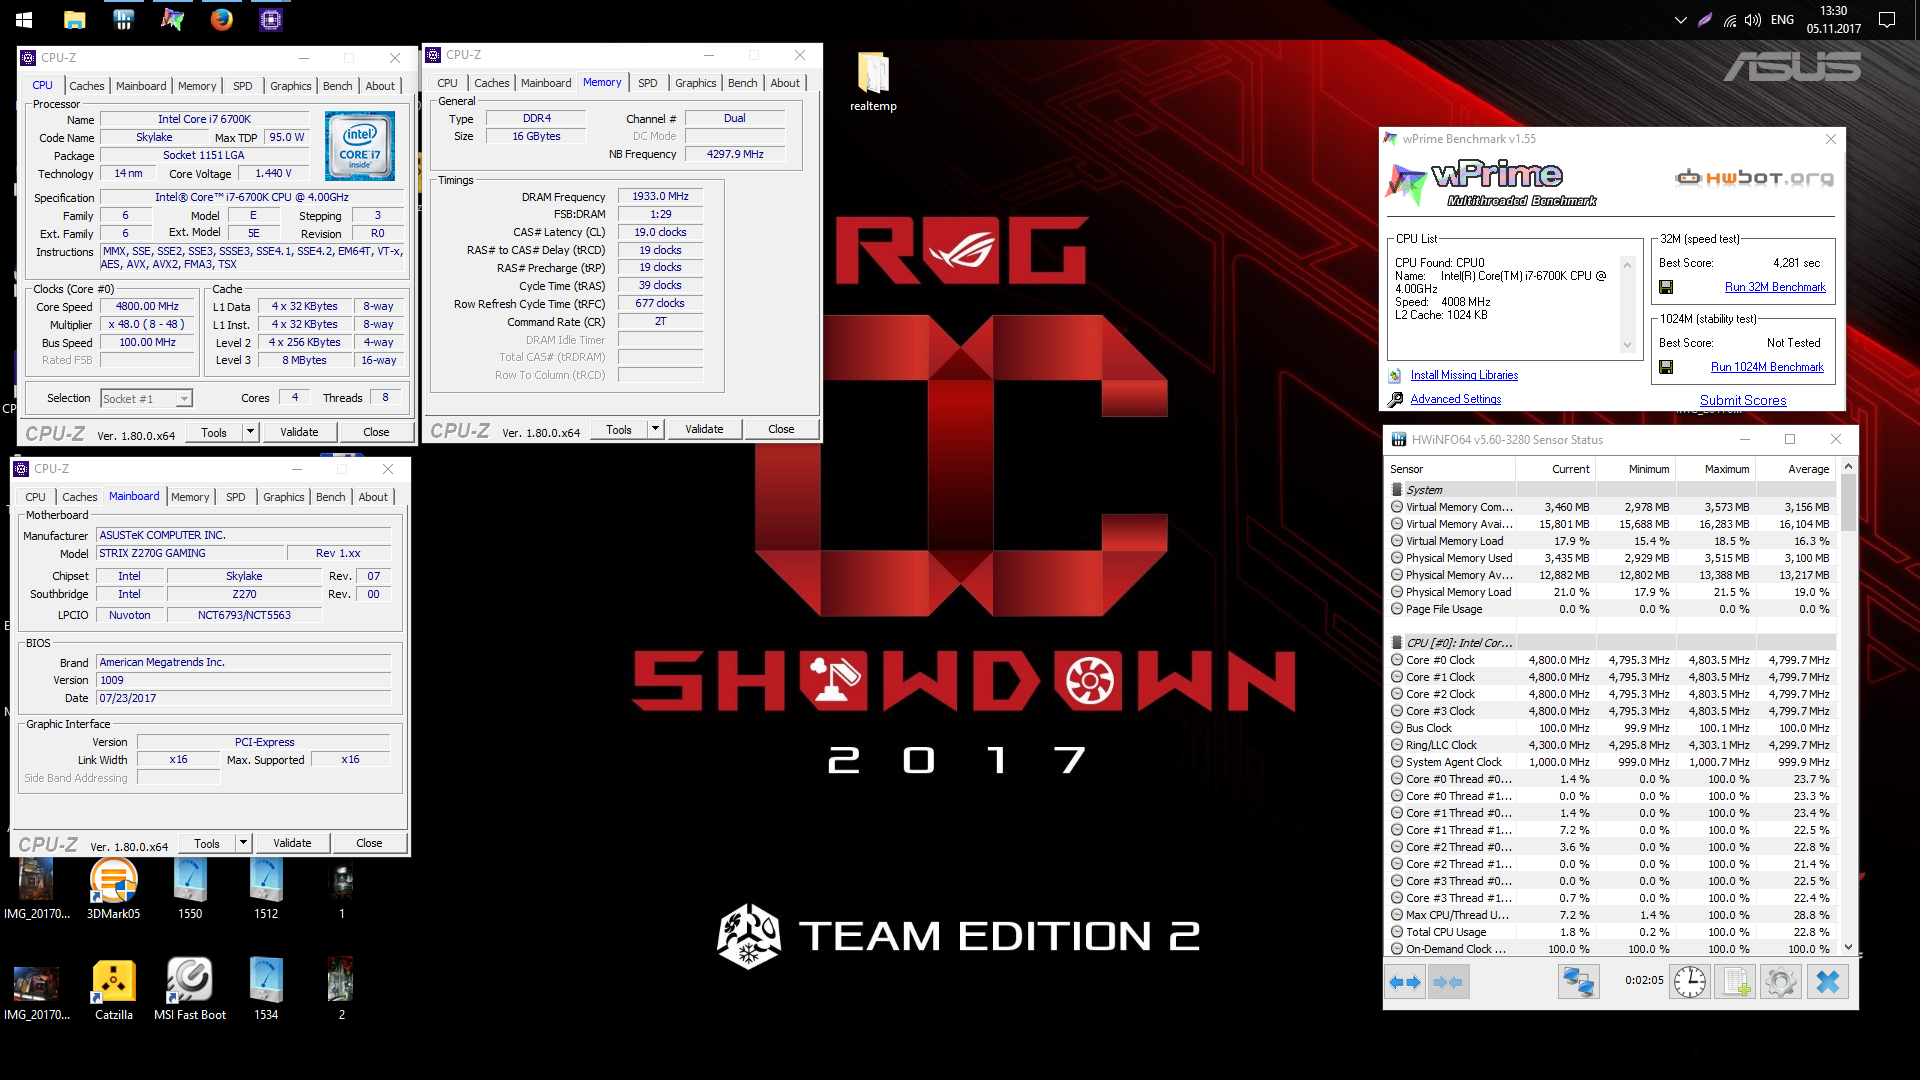1920x1080 pixels.
Task: Select the IMG_20170 thumbnail beside 3DMark05
Action: 37,888
